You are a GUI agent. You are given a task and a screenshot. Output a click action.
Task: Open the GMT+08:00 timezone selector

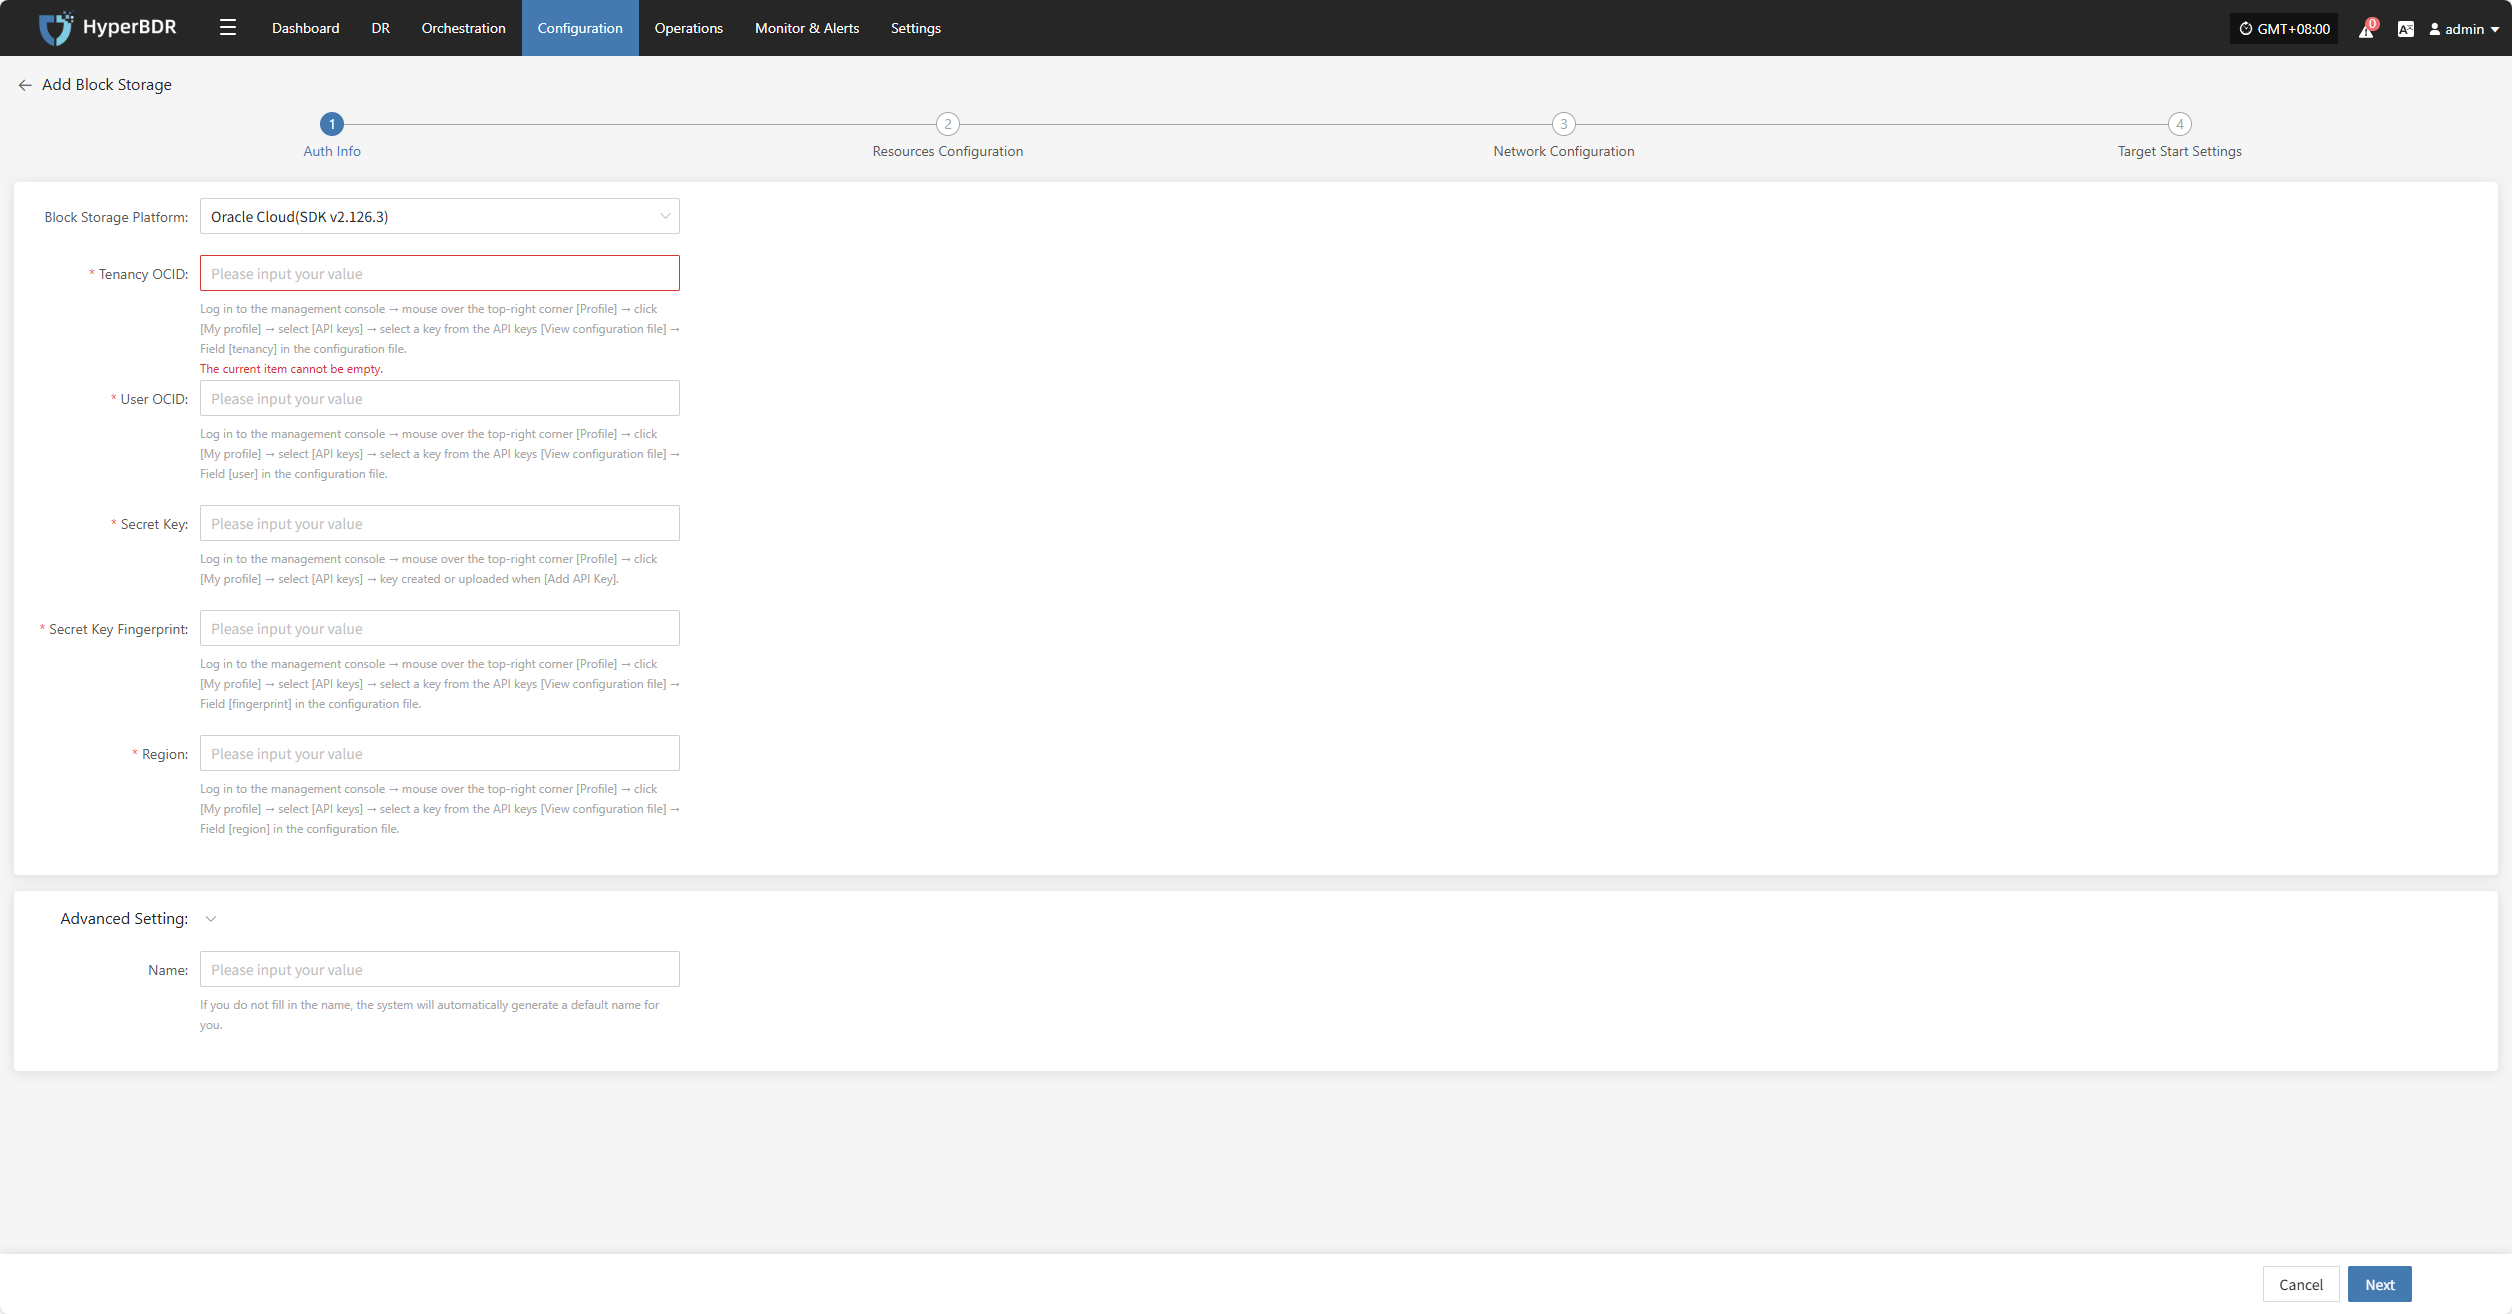tap(2285, 29)
